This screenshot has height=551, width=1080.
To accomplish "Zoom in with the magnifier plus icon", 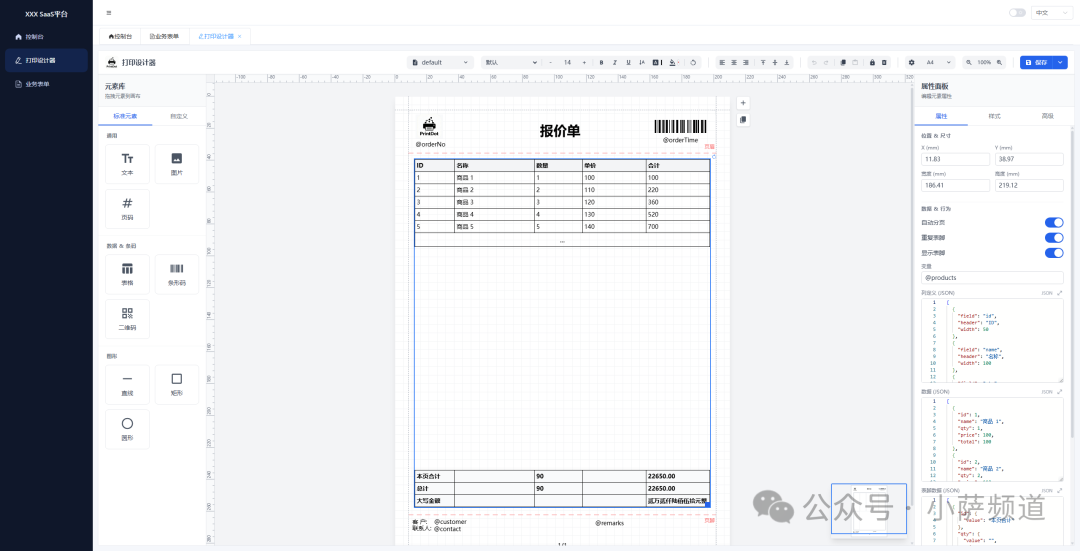I will [999, 63].
